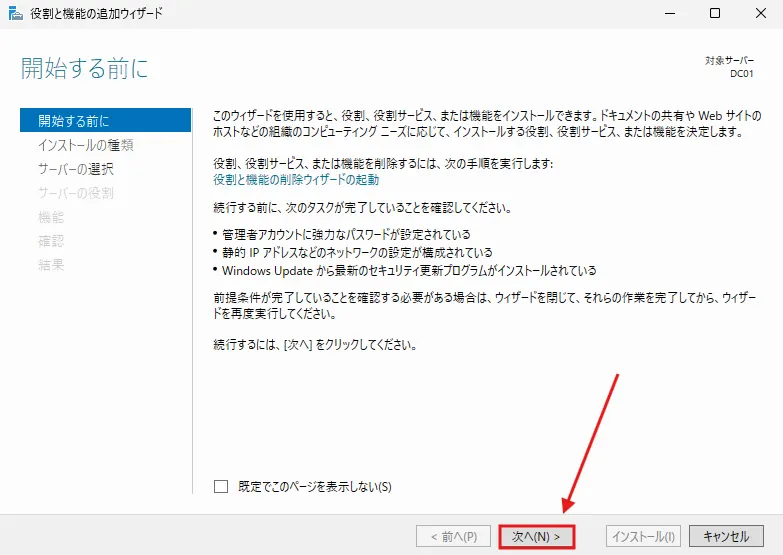Click the 前へ(P) button
Viewport: 783px width, 555px height.
(x=453, y=537)
